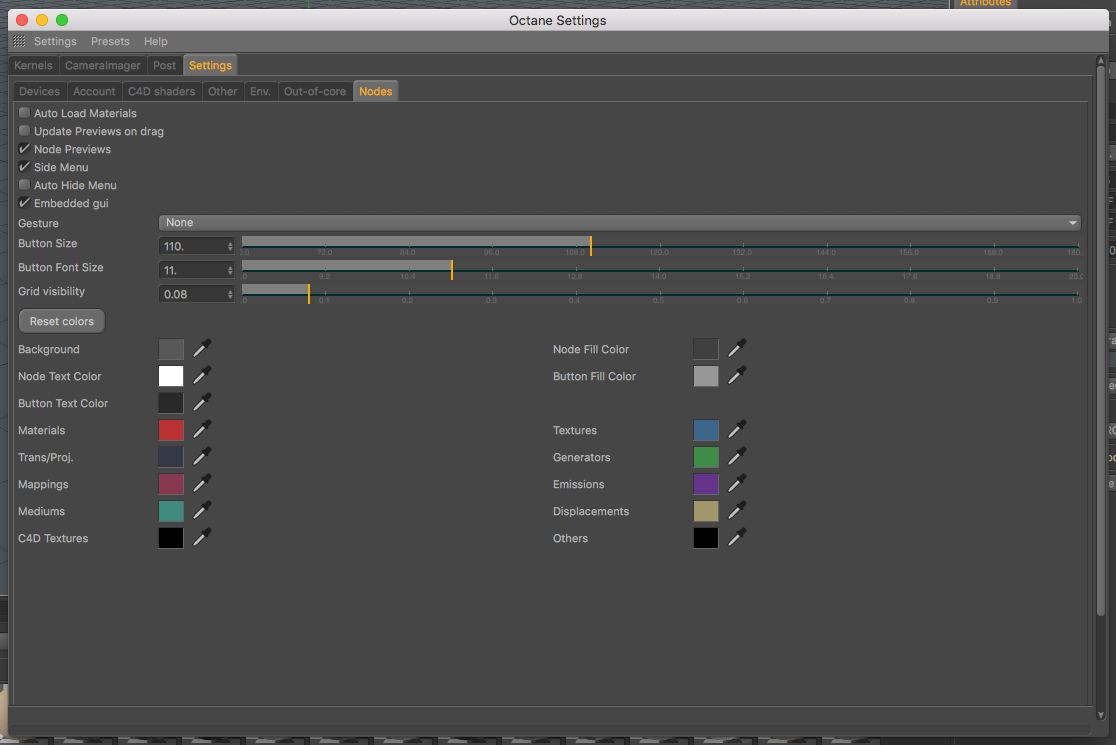Use the Materials eyedropper icon
This screenshot has height=745, width=1116.
[x=202, y=430]
